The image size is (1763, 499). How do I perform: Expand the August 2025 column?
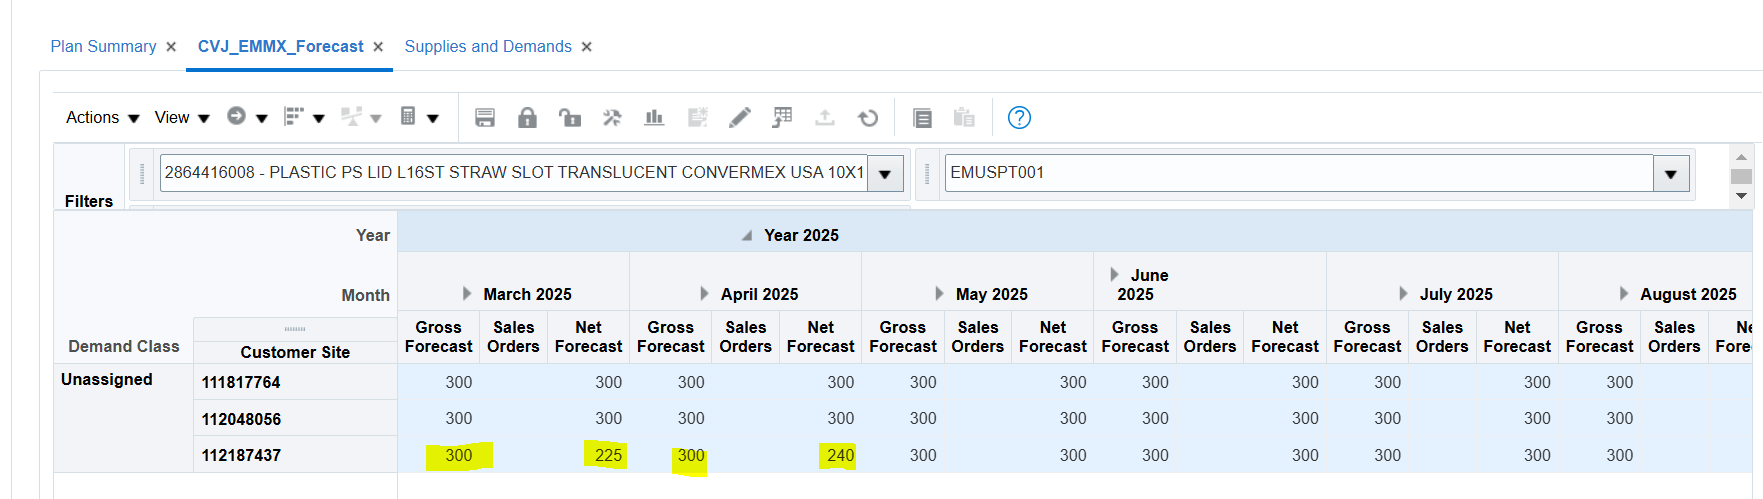1624,294
